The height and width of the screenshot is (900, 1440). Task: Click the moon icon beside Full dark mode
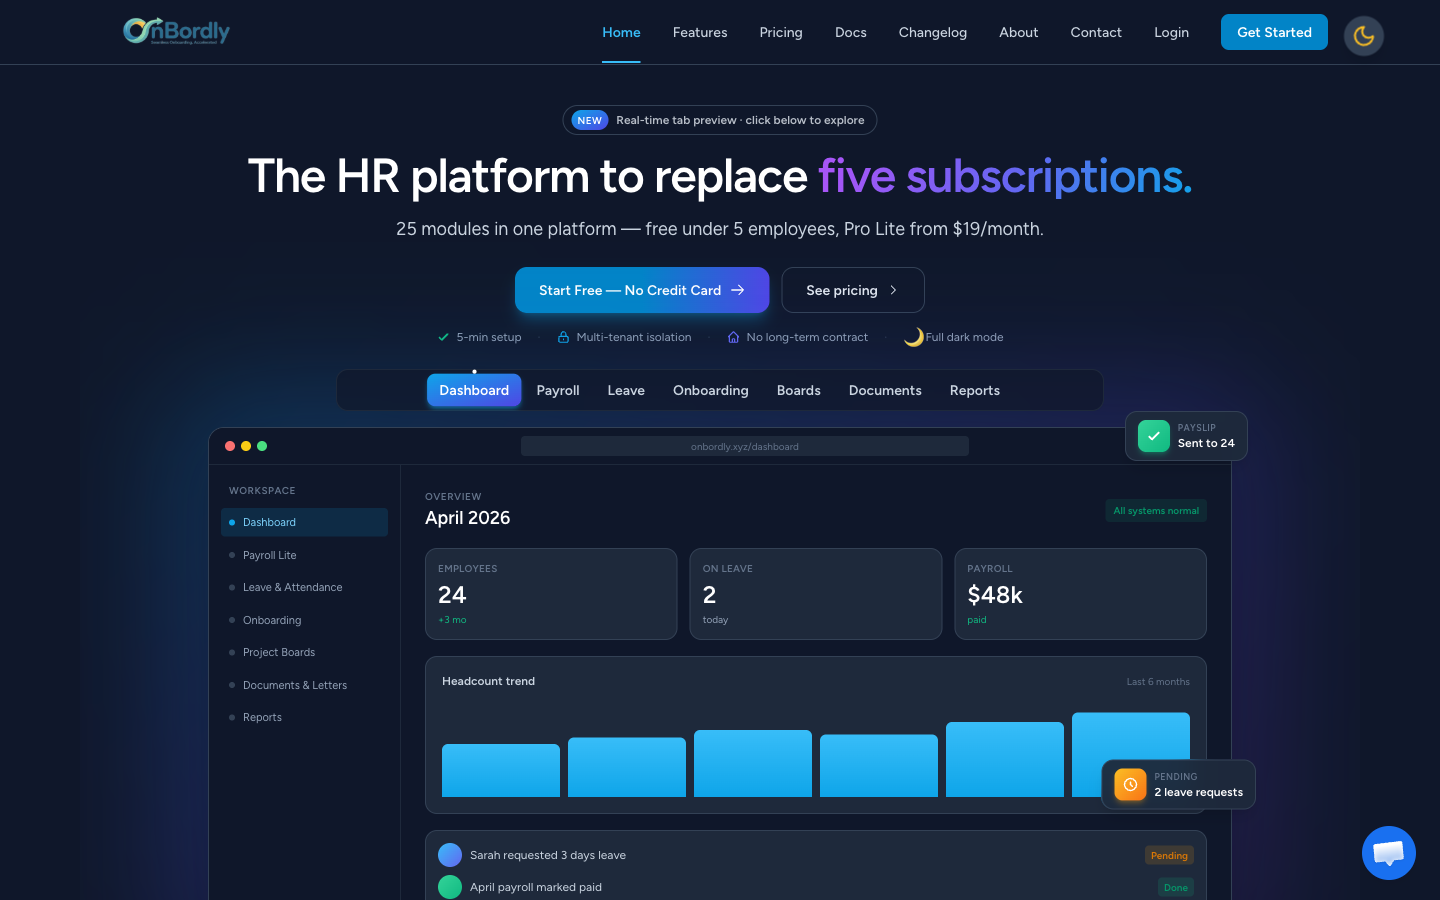[x=913, y=337]
